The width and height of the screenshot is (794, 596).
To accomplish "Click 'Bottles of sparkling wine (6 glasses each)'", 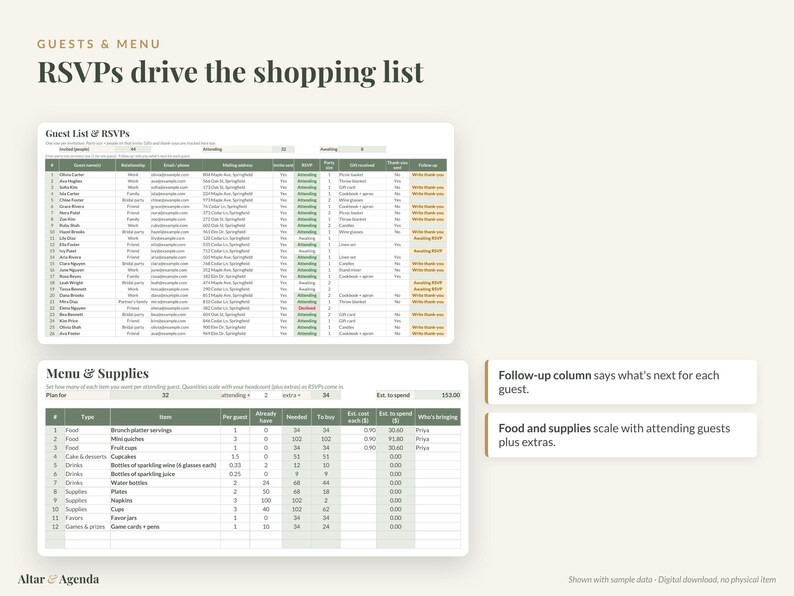I will 164,465.
